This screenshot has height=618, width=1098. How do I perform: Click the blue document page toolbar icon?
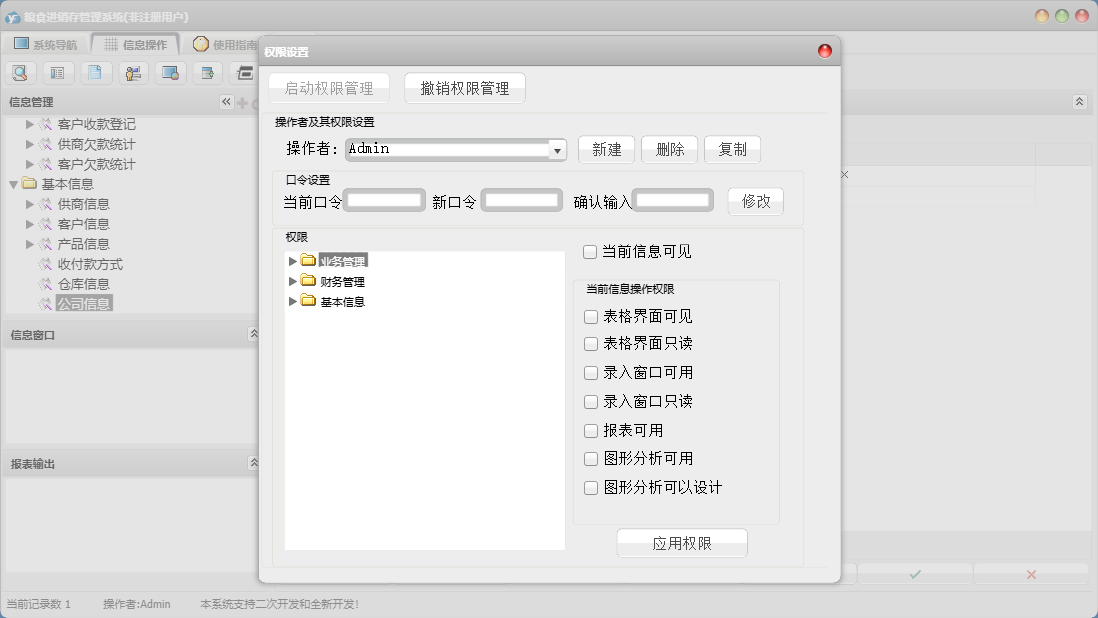95,73
